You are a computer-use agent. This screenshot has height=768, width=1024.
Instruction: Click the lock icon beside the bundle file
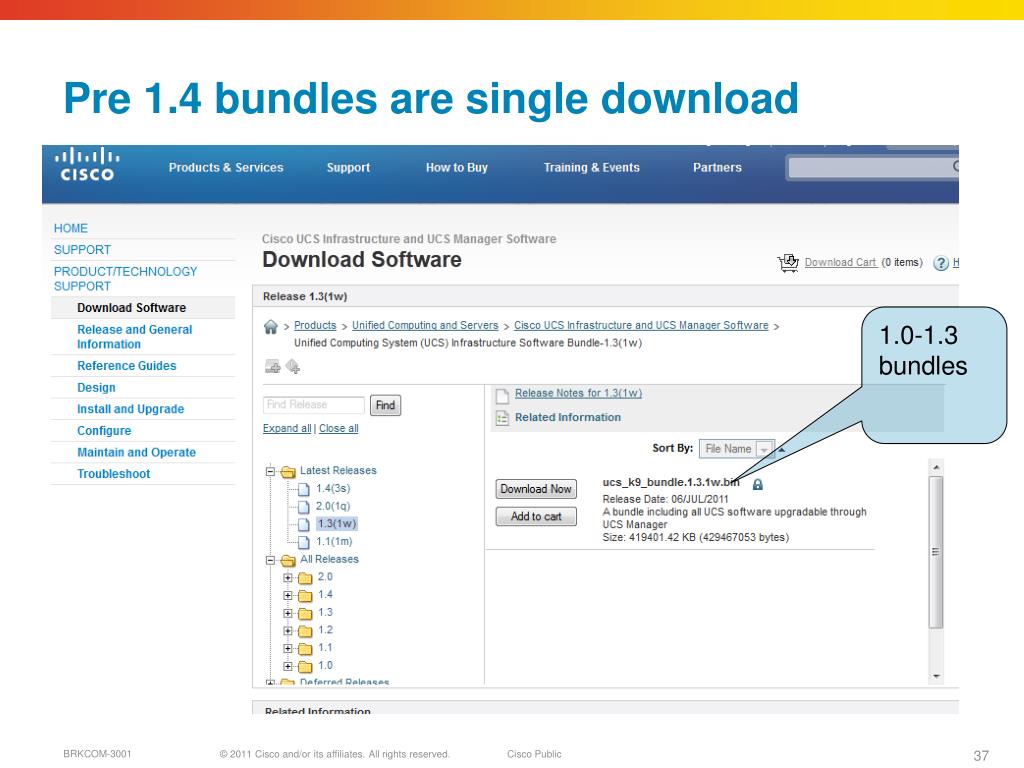pyautogui.click(x=758, y=484)
